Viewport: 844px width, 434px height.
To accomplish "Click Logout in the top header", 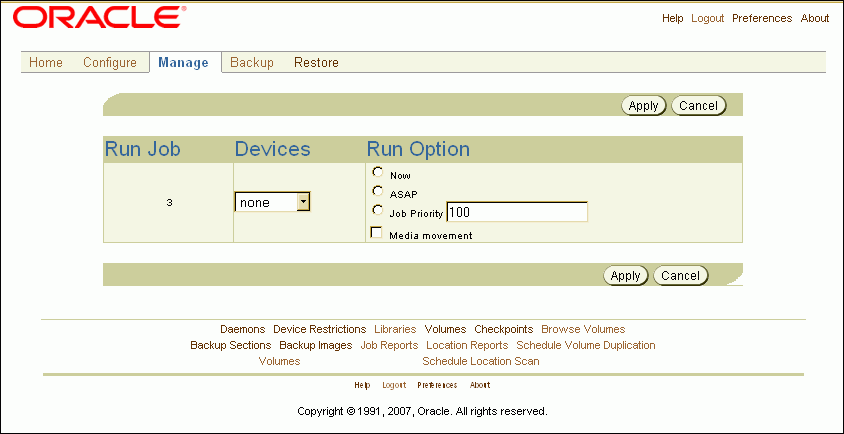I will coord(707,18).
